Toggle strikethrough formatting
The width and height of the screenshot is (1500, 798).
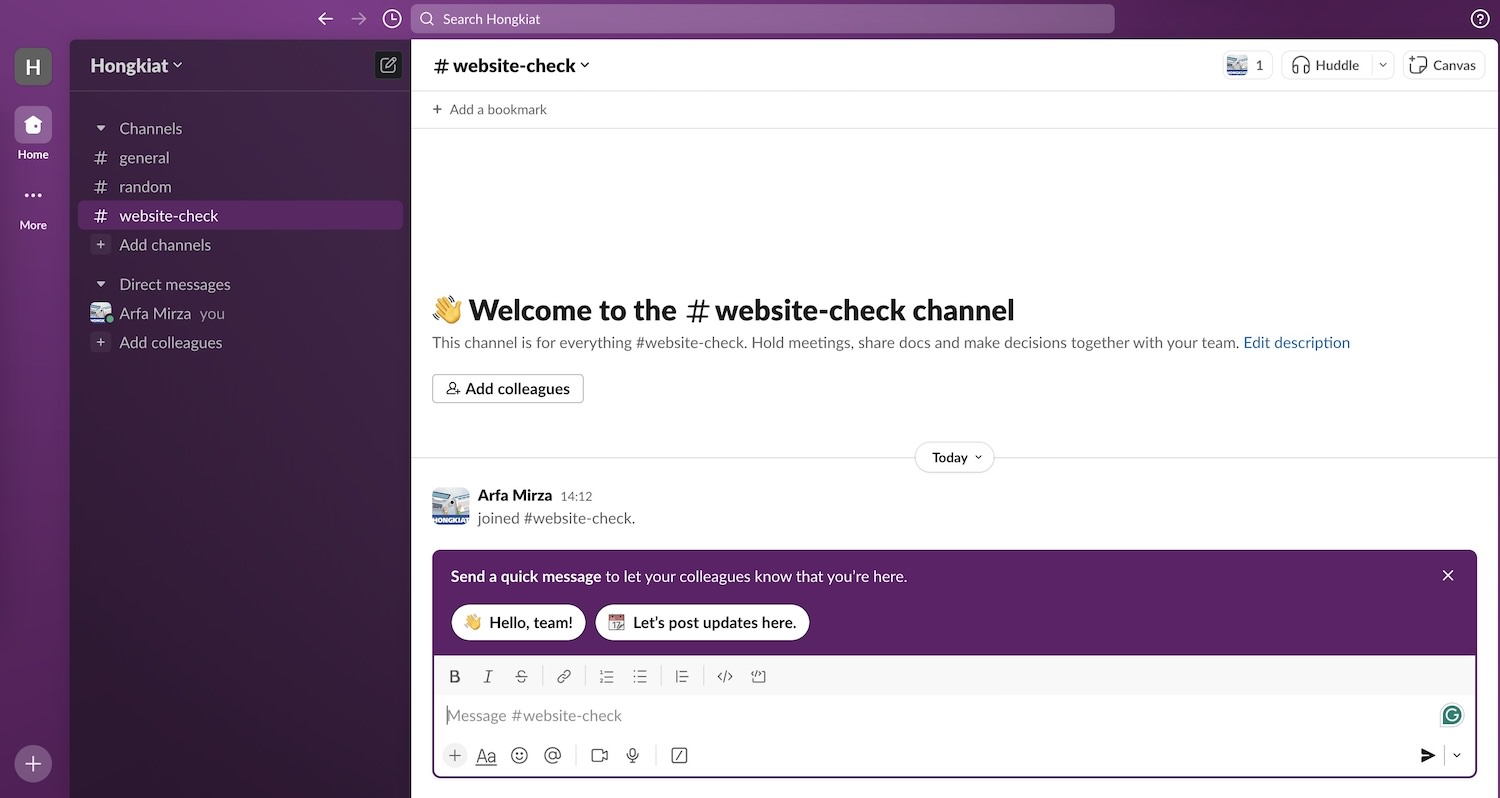point(521,676)
